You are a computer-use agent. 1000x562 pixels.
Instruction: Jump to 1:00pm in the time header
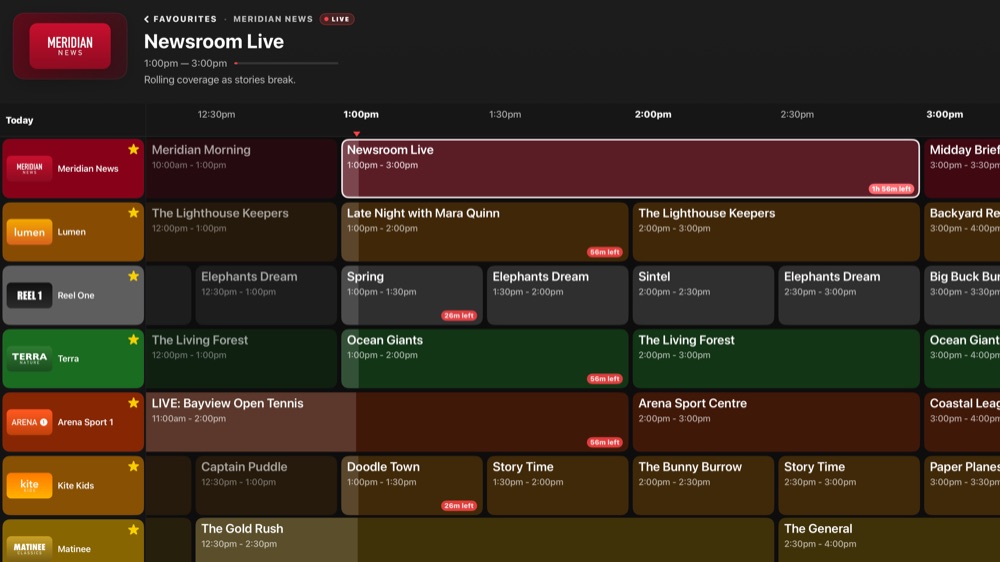click(361, 114)
